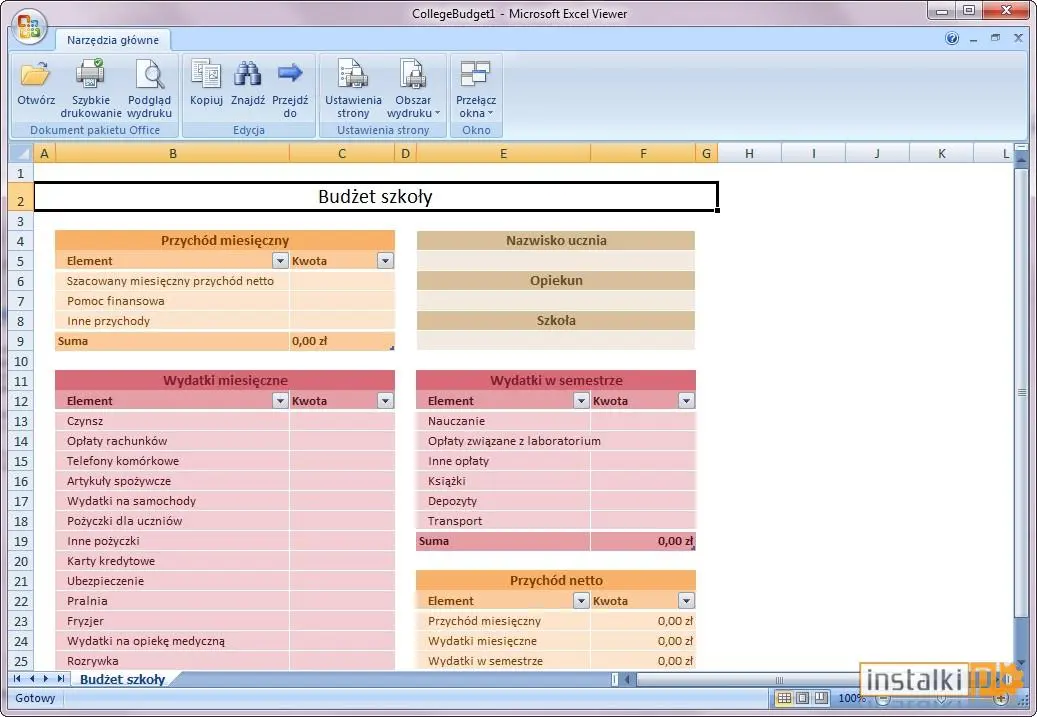Select the Narzędzia główne ribbon tab

(112, 40)
